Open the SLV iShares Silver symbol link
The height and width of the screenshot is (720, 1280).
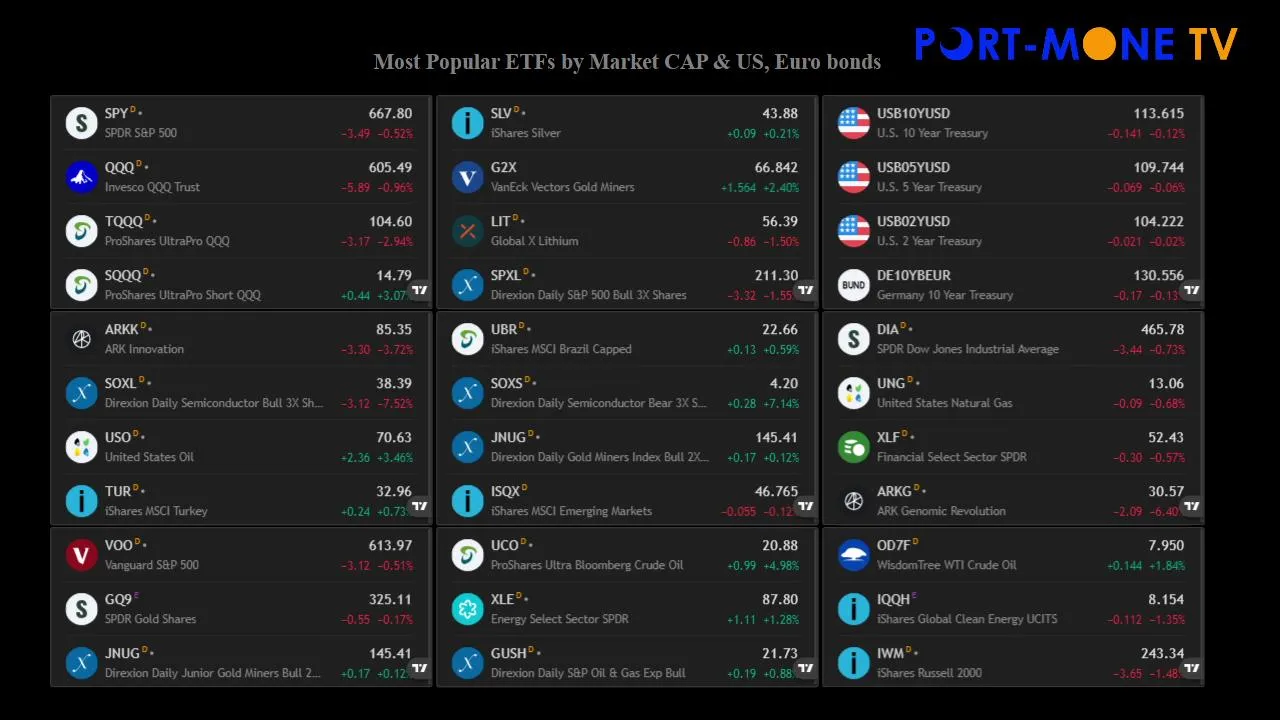click(x=501, y=114)
